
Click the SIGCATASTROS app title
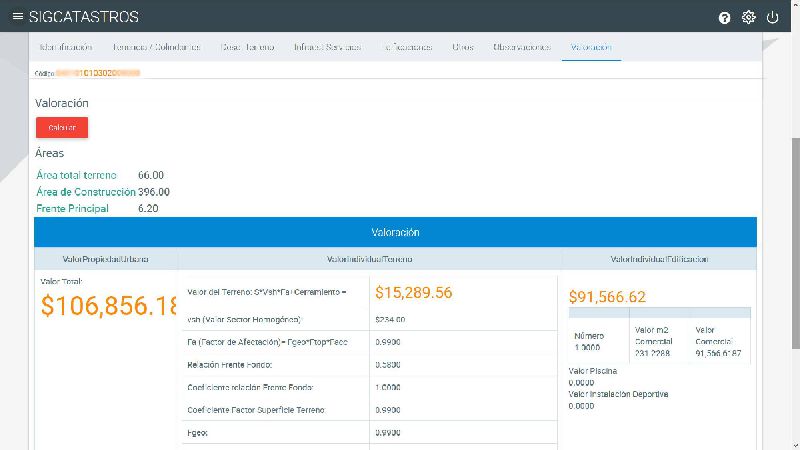pos(84,17)
